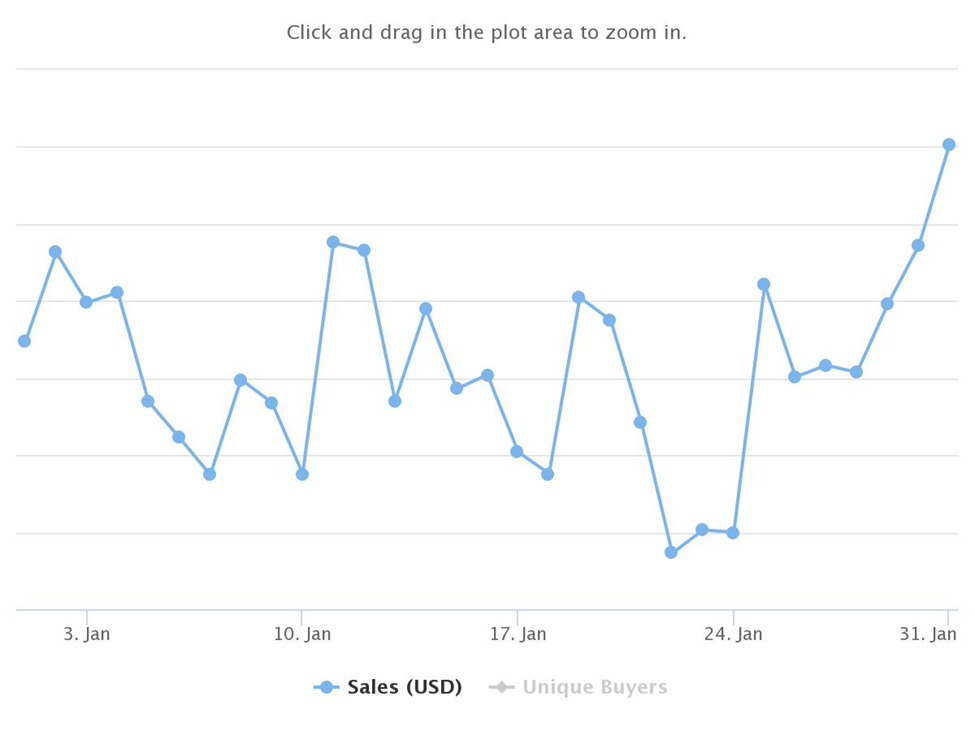Screen dimensions: 975x731
Task: Click the 17. Jan axis label
Action: (x=518, y=634)
